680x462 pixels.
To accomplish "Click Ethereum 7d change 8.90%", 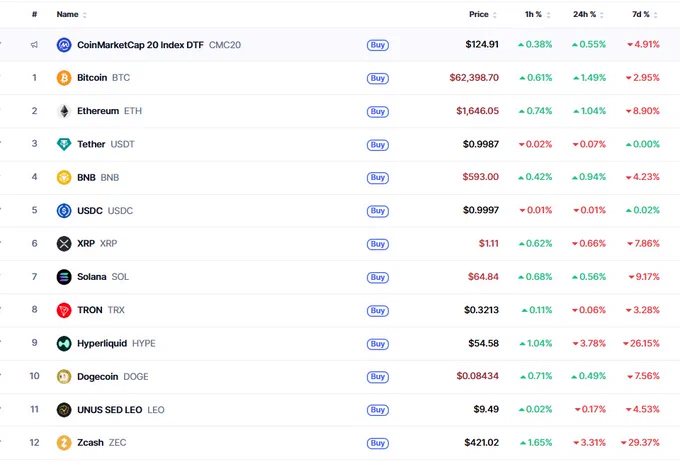I will [642, 111].
